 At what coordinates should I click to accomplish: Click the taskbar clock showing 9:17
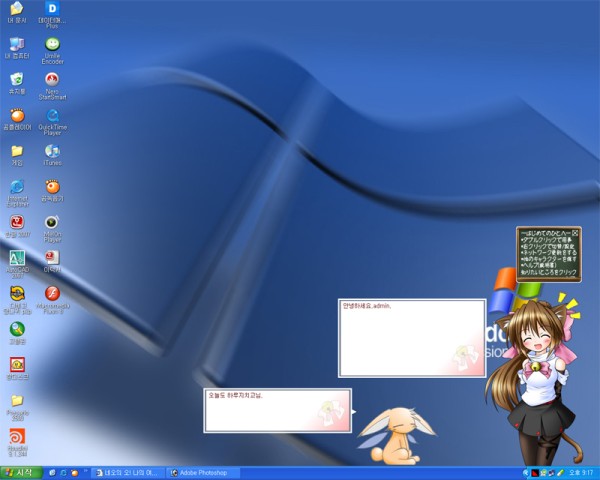(x=581, y=473)
